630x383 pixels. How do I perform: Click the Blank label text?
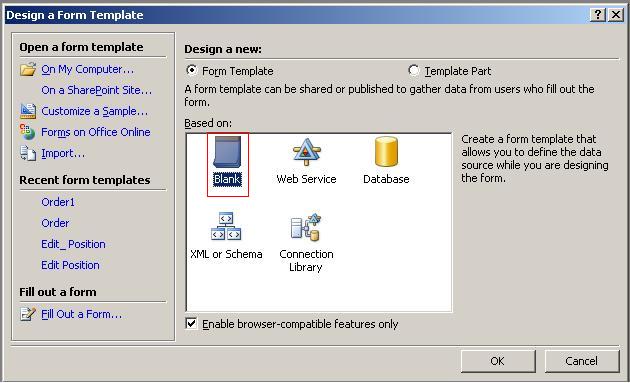[x=227, y=179]
